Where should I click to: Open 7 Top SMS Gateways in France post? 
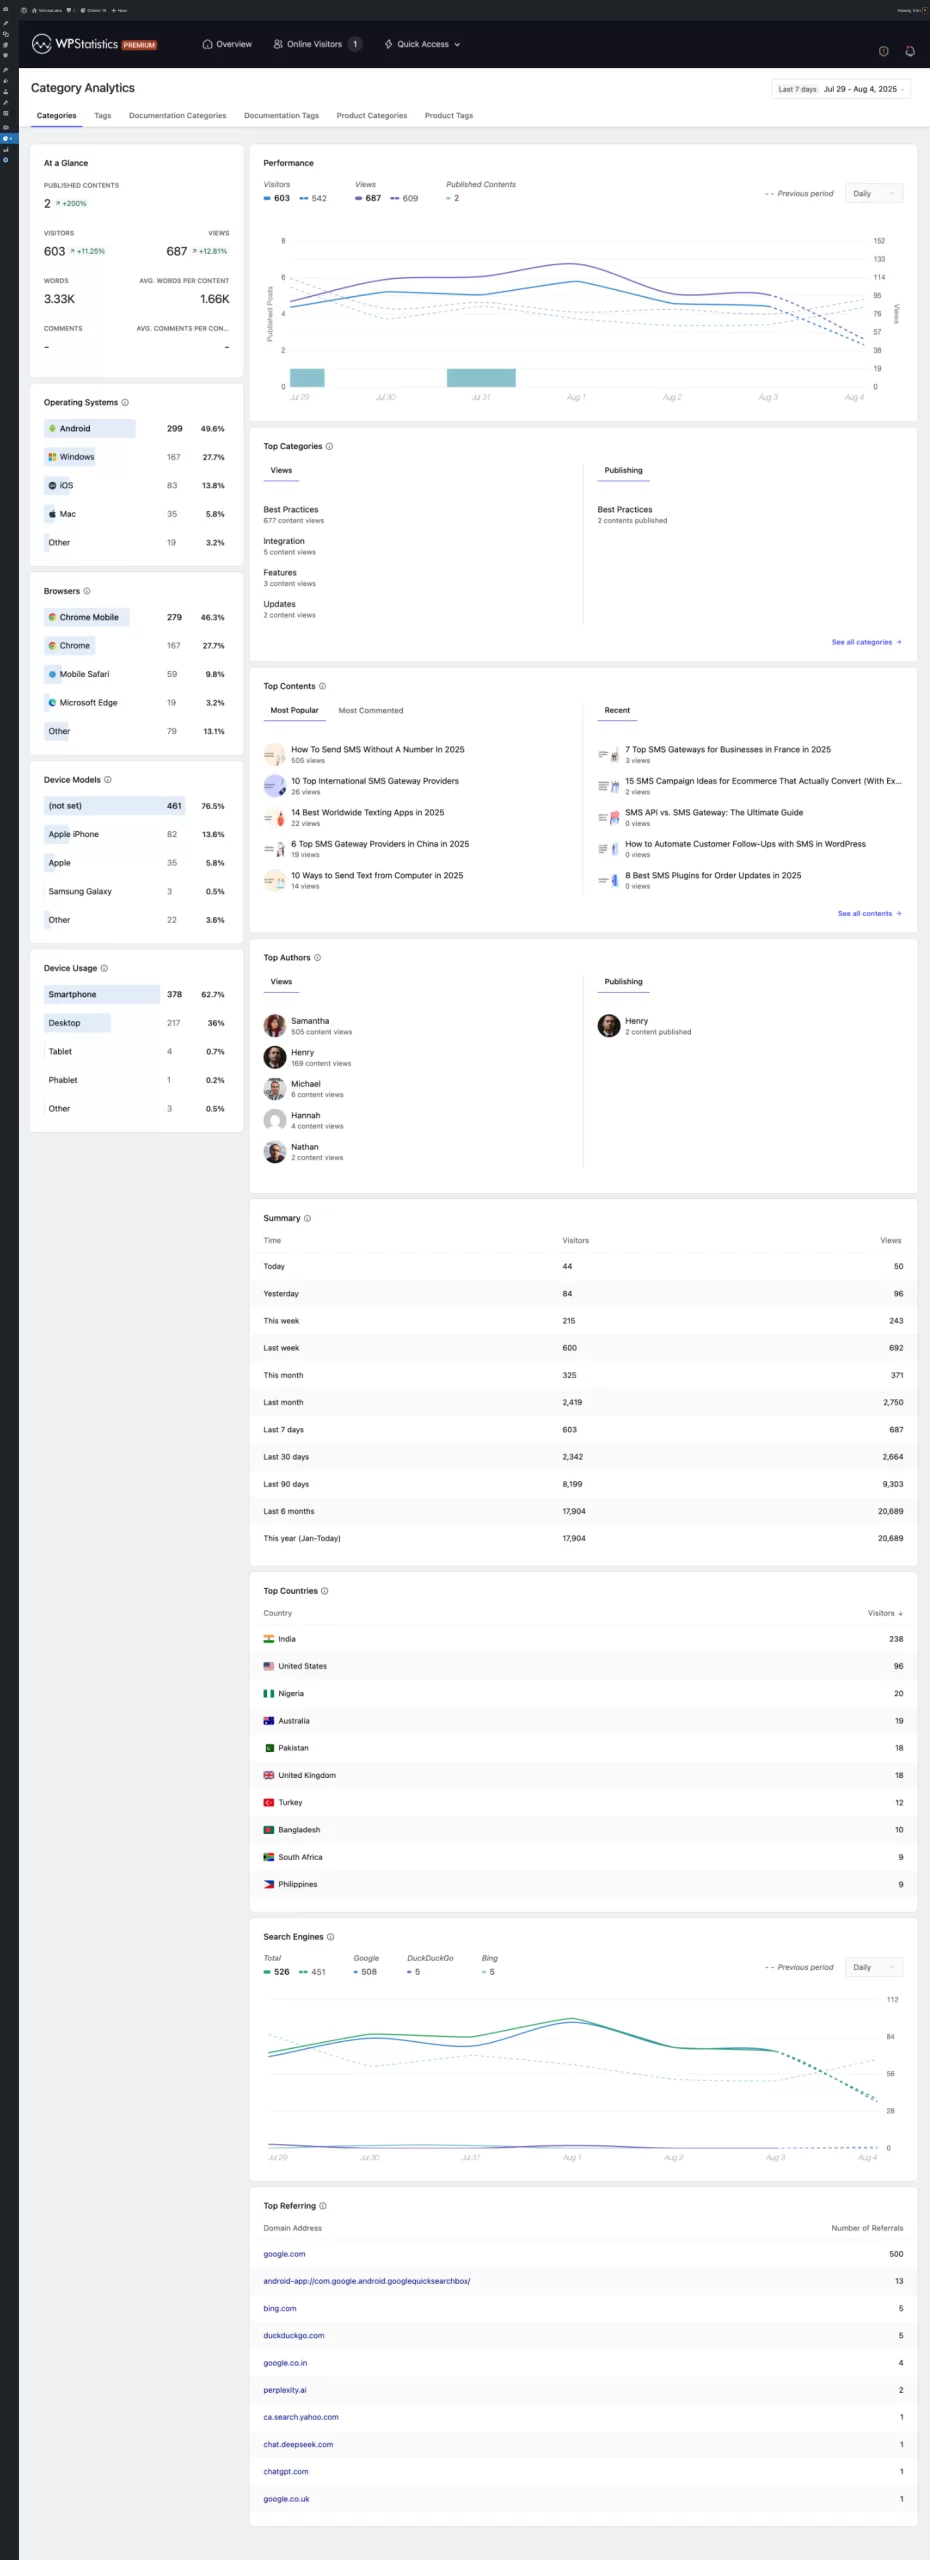point(728,750)
